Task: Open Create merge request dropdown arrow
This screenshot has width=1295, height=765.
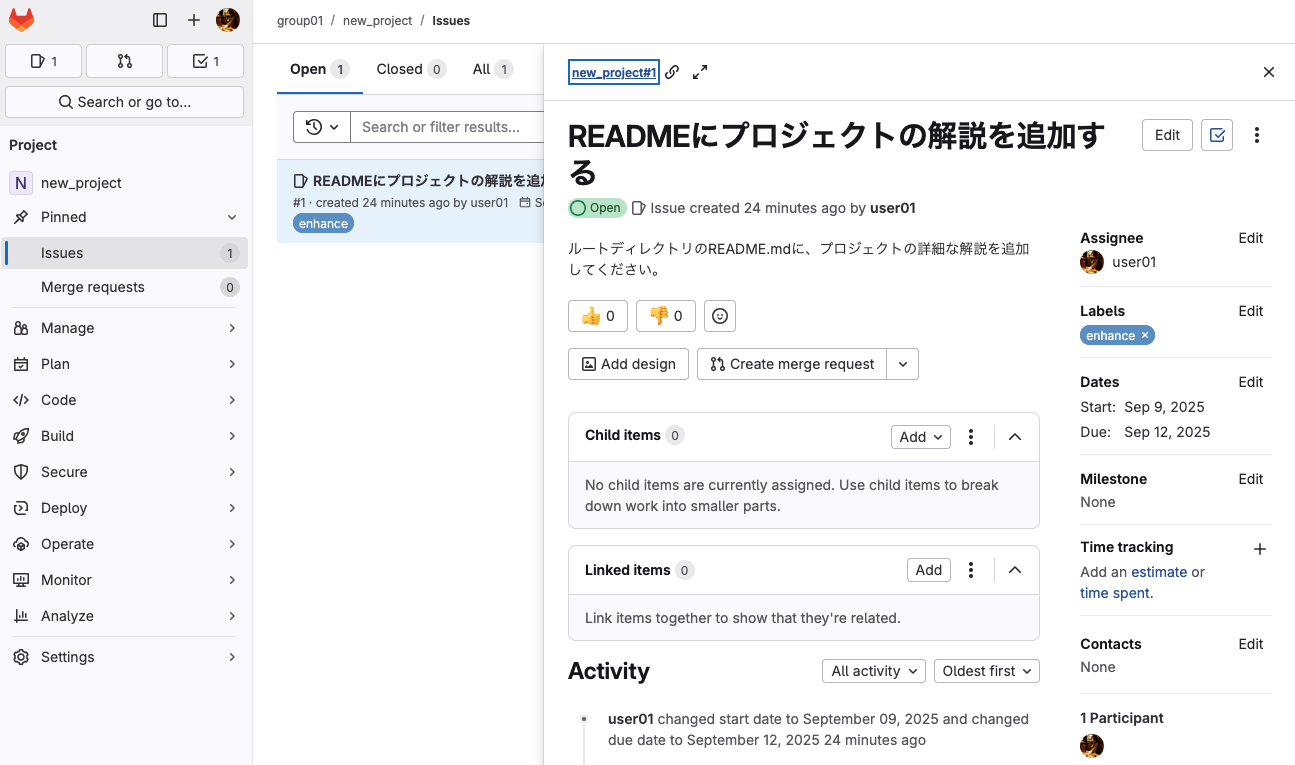Action: pos(903,364)
